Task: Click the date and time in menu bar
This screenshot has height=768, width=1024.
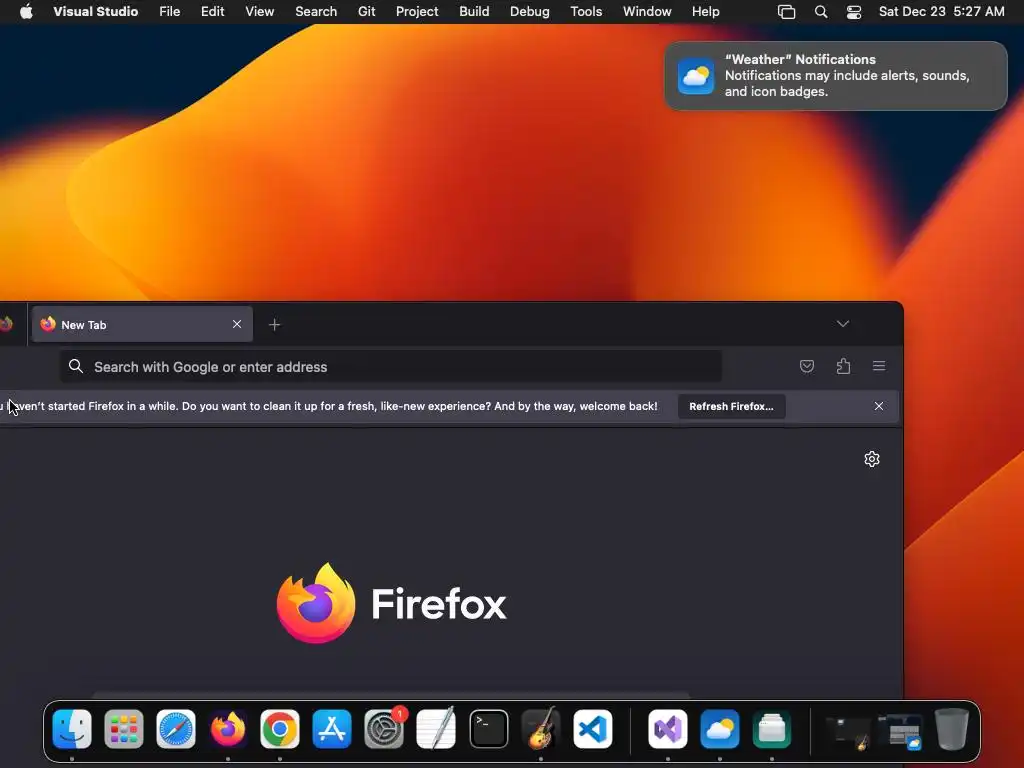Action: (x=942, y=12)
